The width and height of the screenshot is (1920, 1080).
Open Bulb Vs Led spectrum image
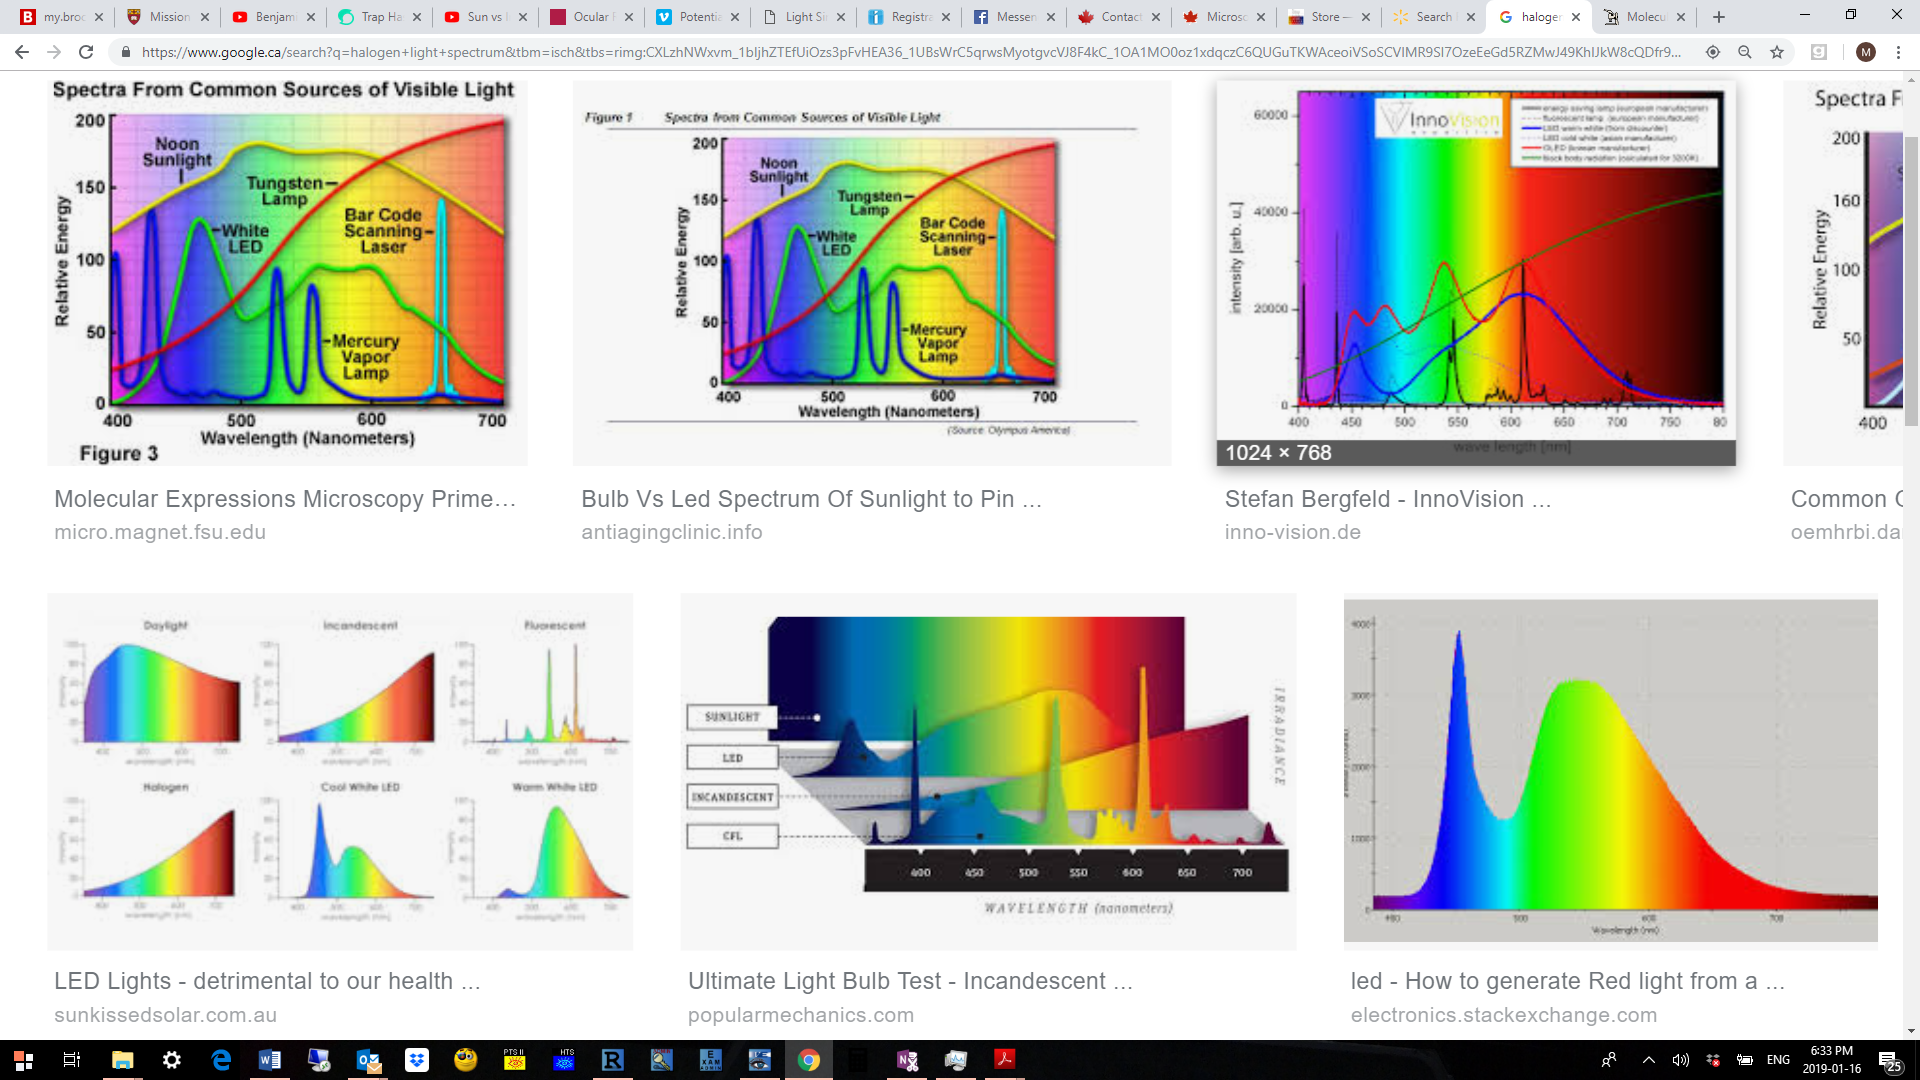[872, 272]
